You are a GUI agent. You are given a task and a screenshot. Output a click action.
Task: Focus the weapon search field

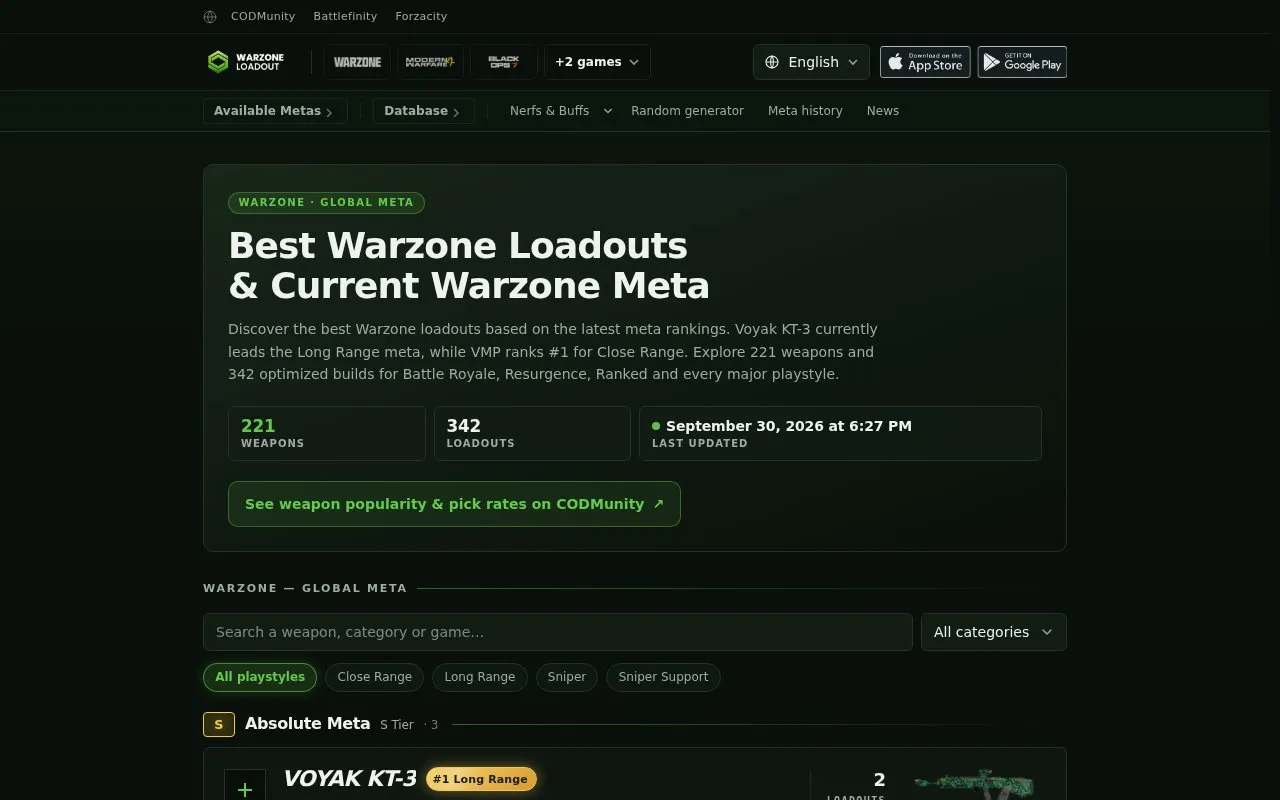click(x=558, y=632)
